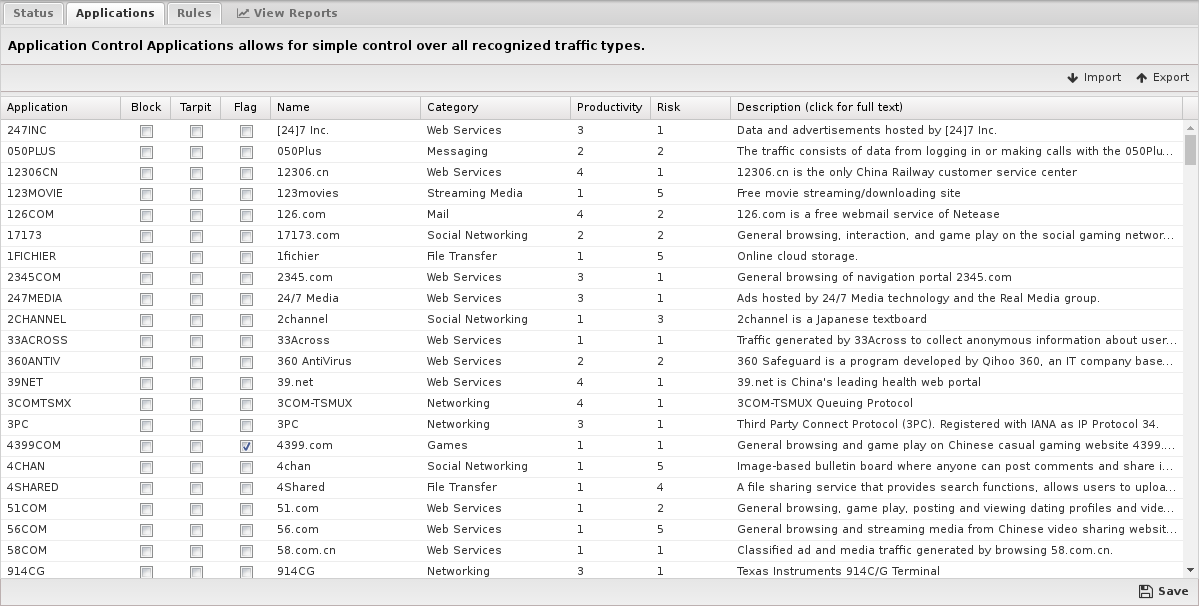Click the Export arrow icon
This screenshot has width=1199, height=606.
(1142, 78)
